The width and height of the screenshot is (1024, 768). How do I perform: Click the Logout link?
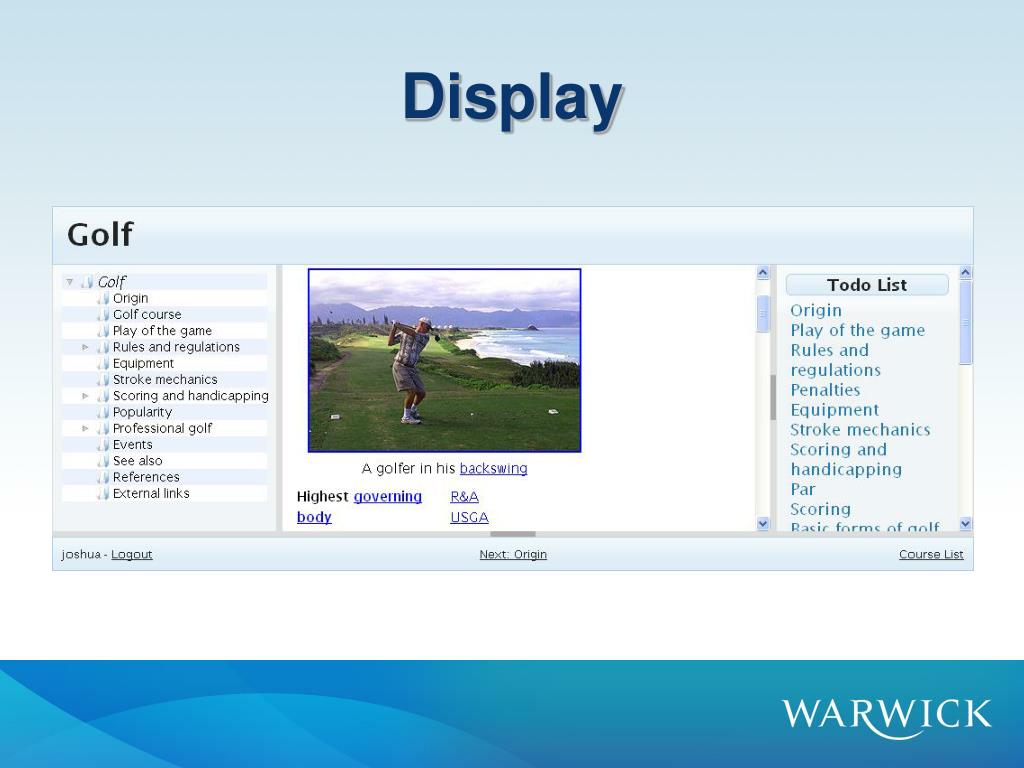tap(131, 554)
